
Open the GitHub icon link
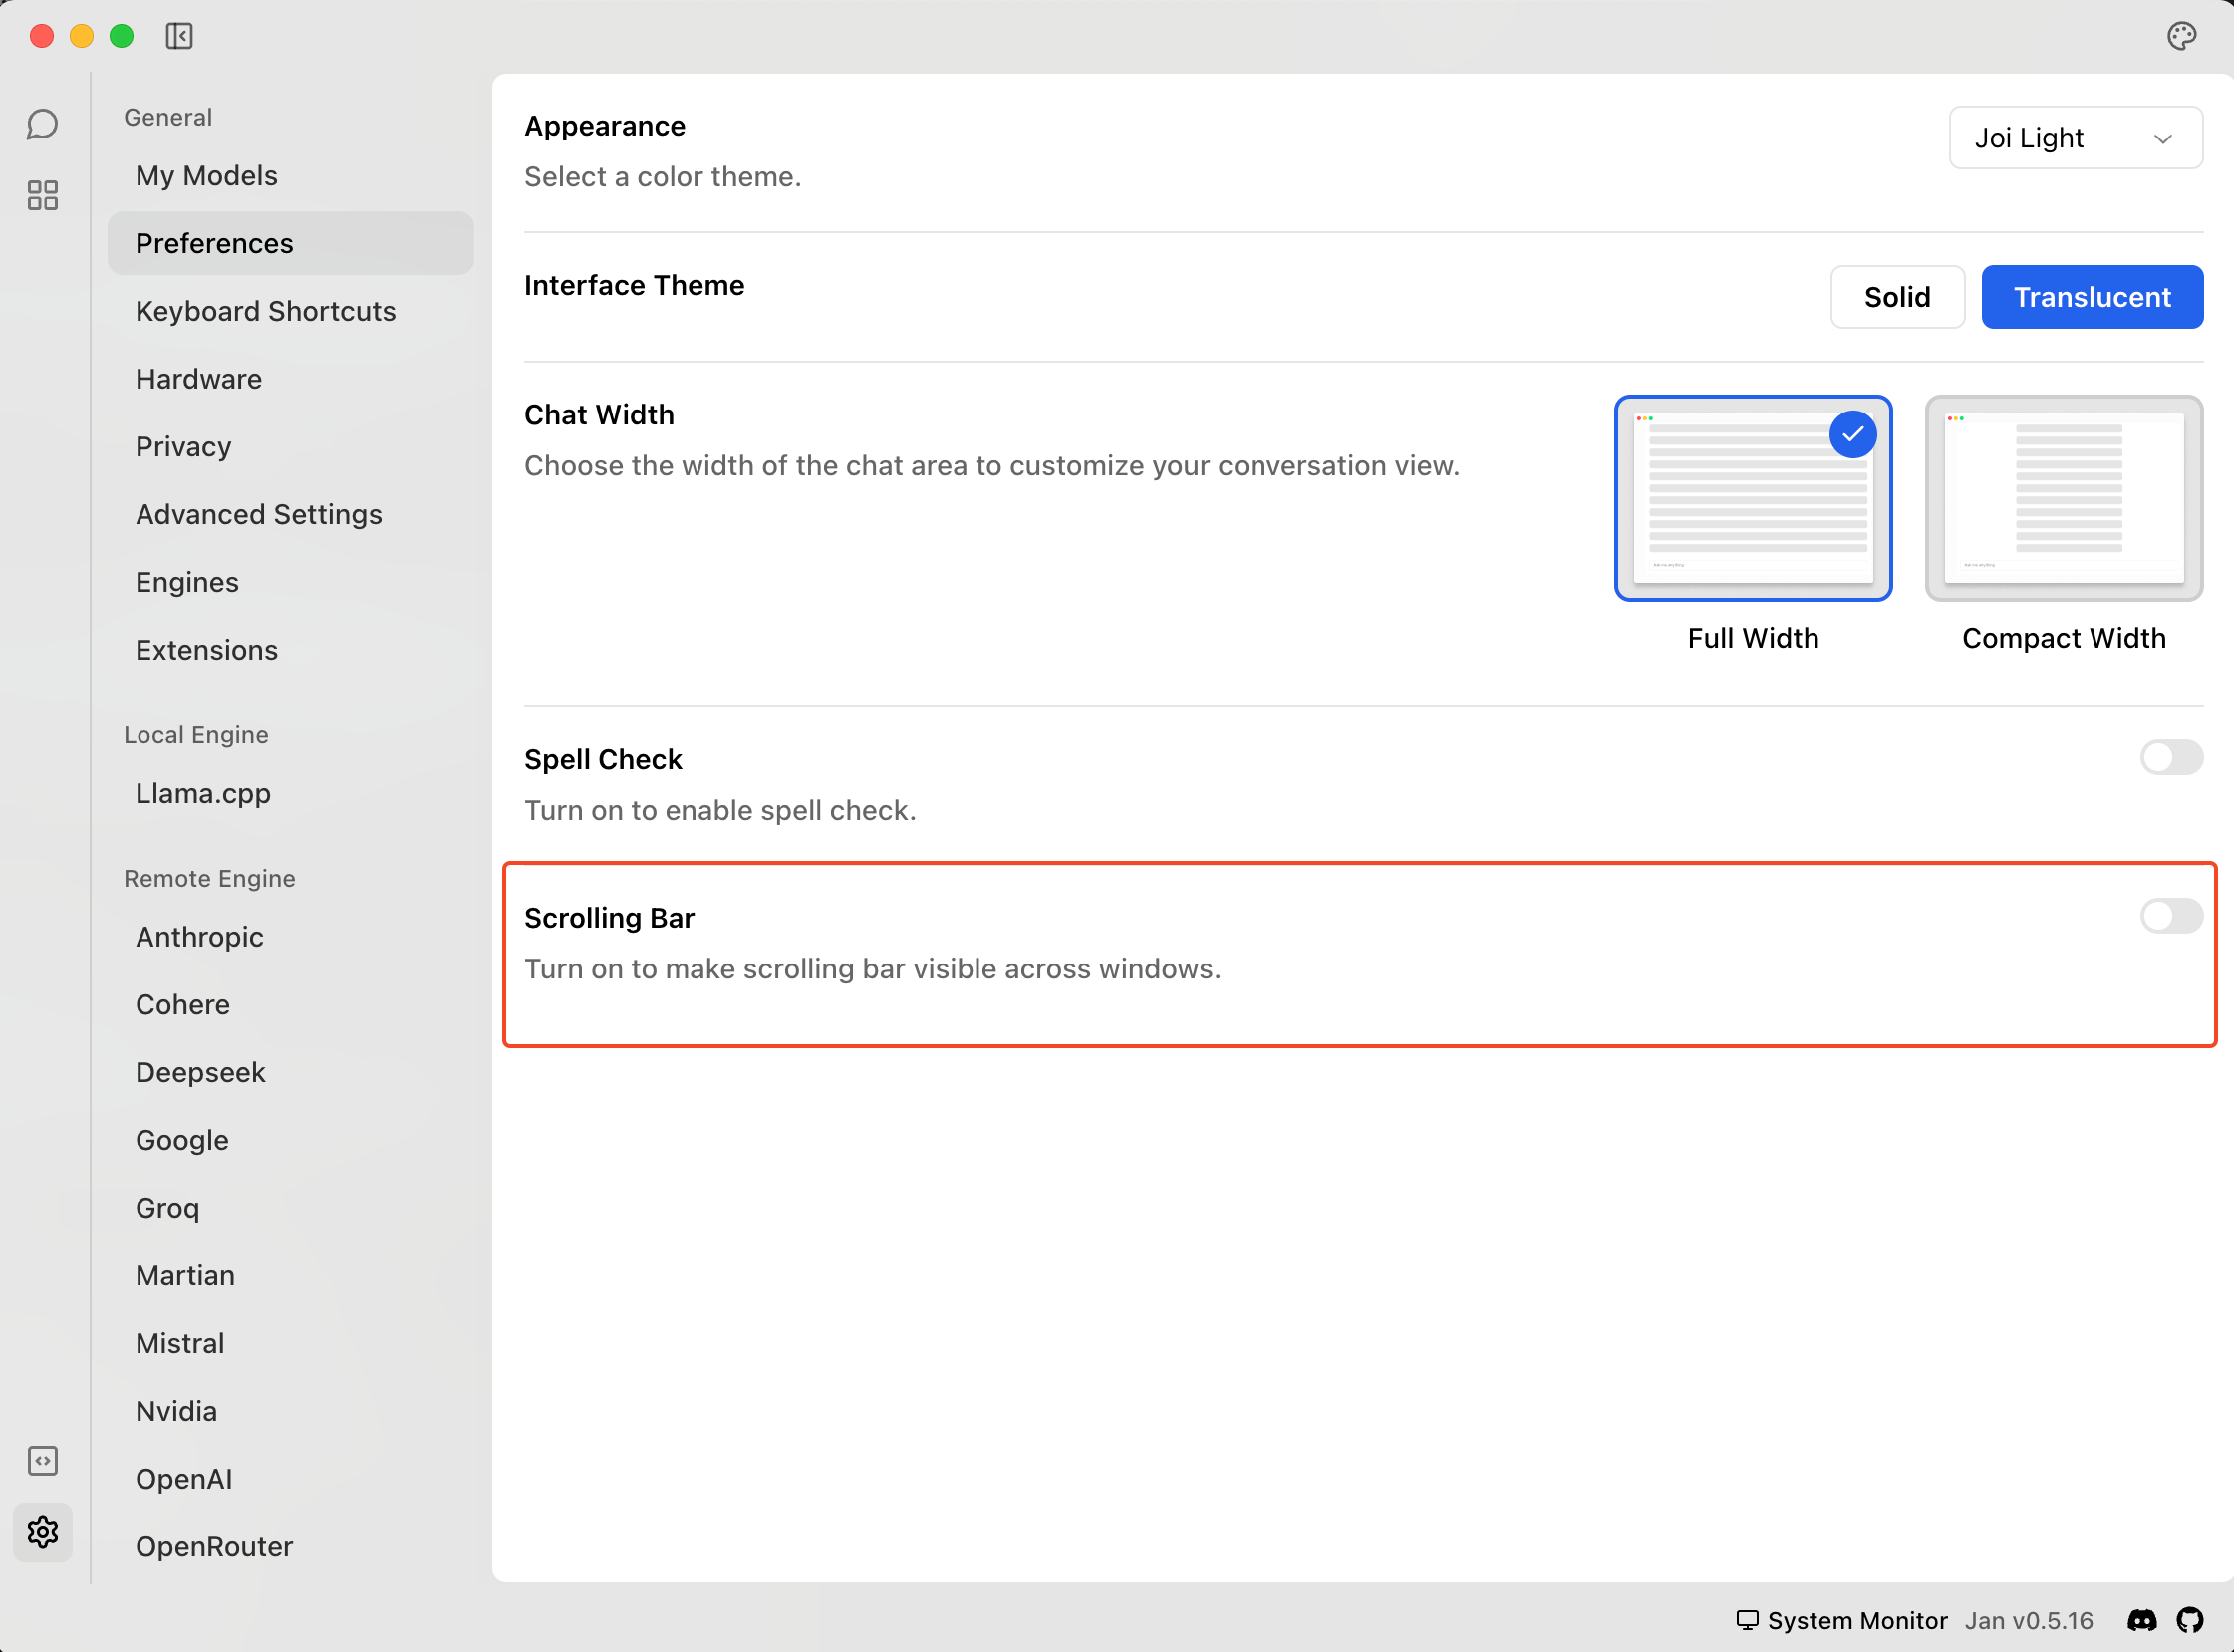(2190, 1620)
